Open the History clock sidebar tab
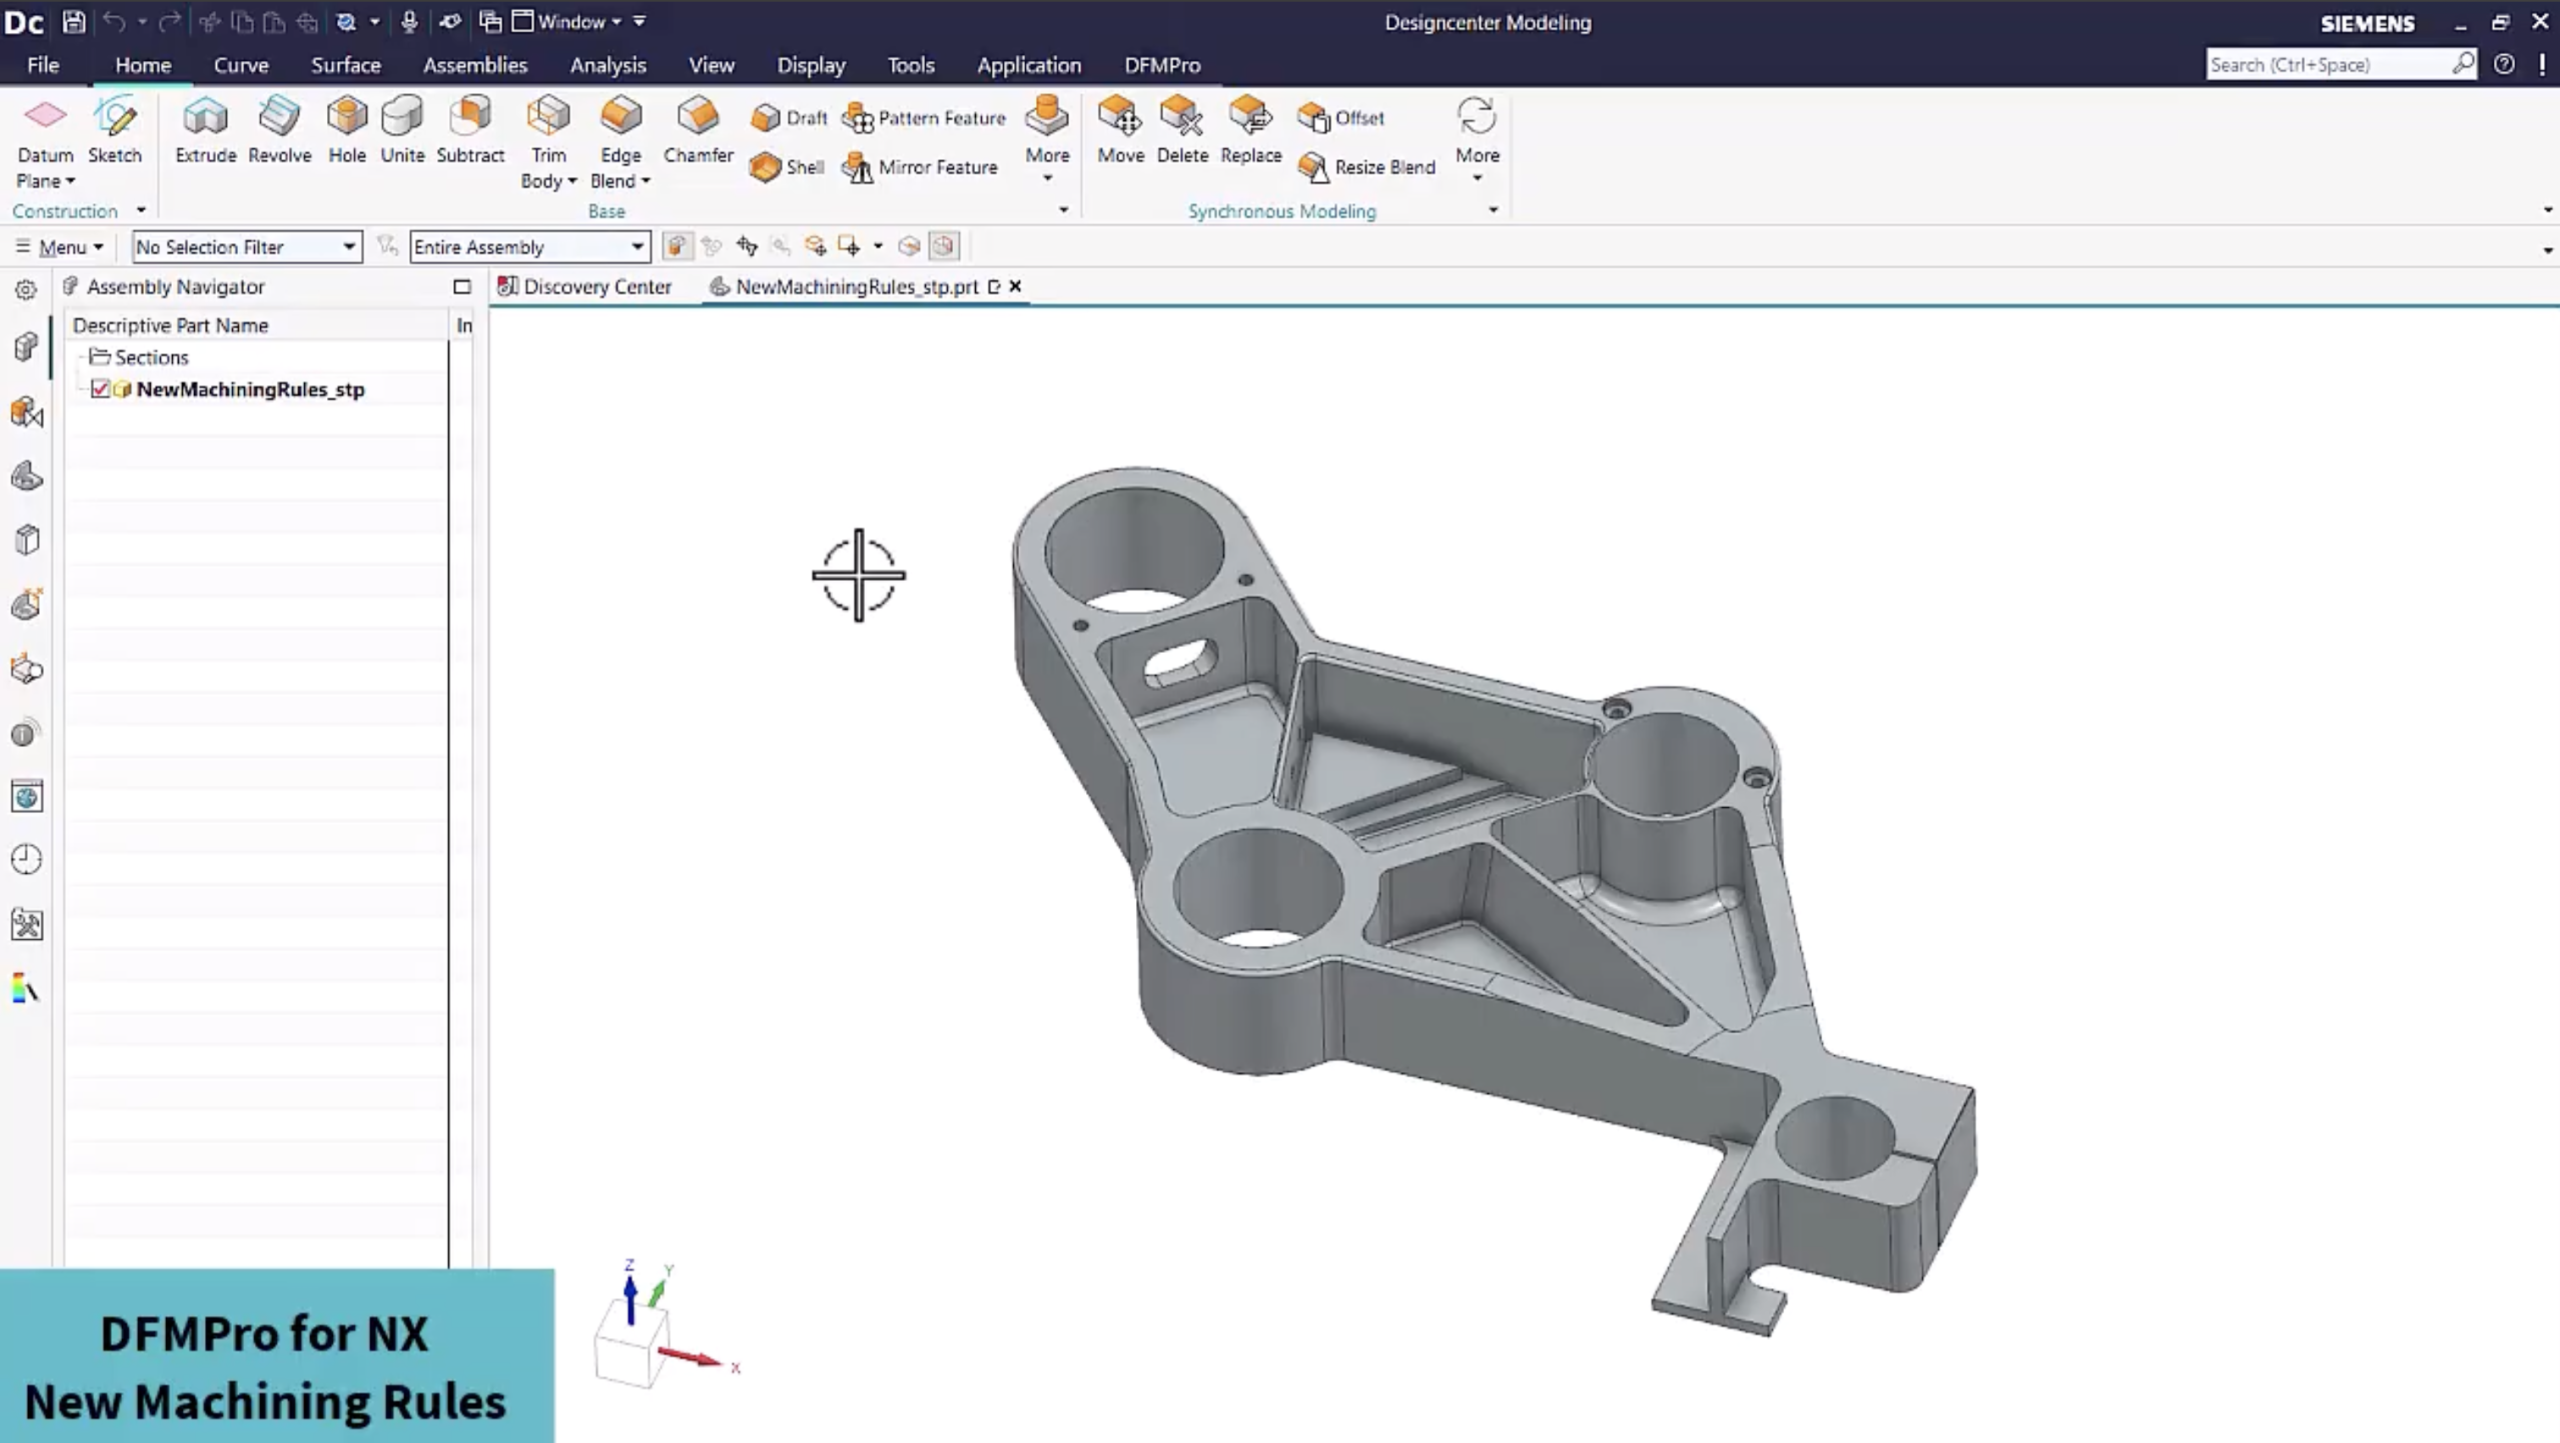Image resolution: width=2560 pixels, height=1443 pixels. click(x=27, y=860)
